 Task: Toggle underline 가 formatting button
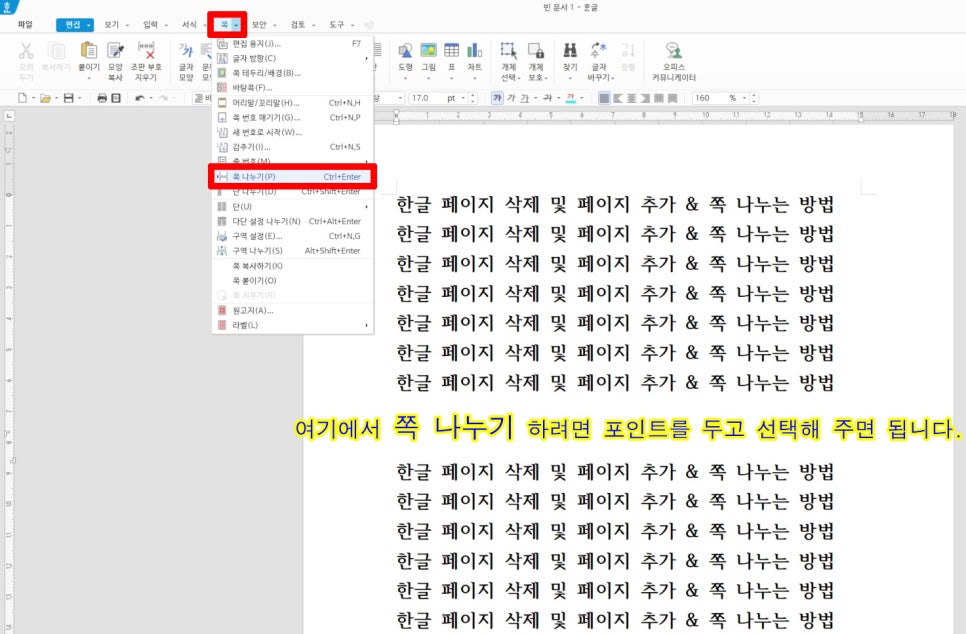point(524,98)
